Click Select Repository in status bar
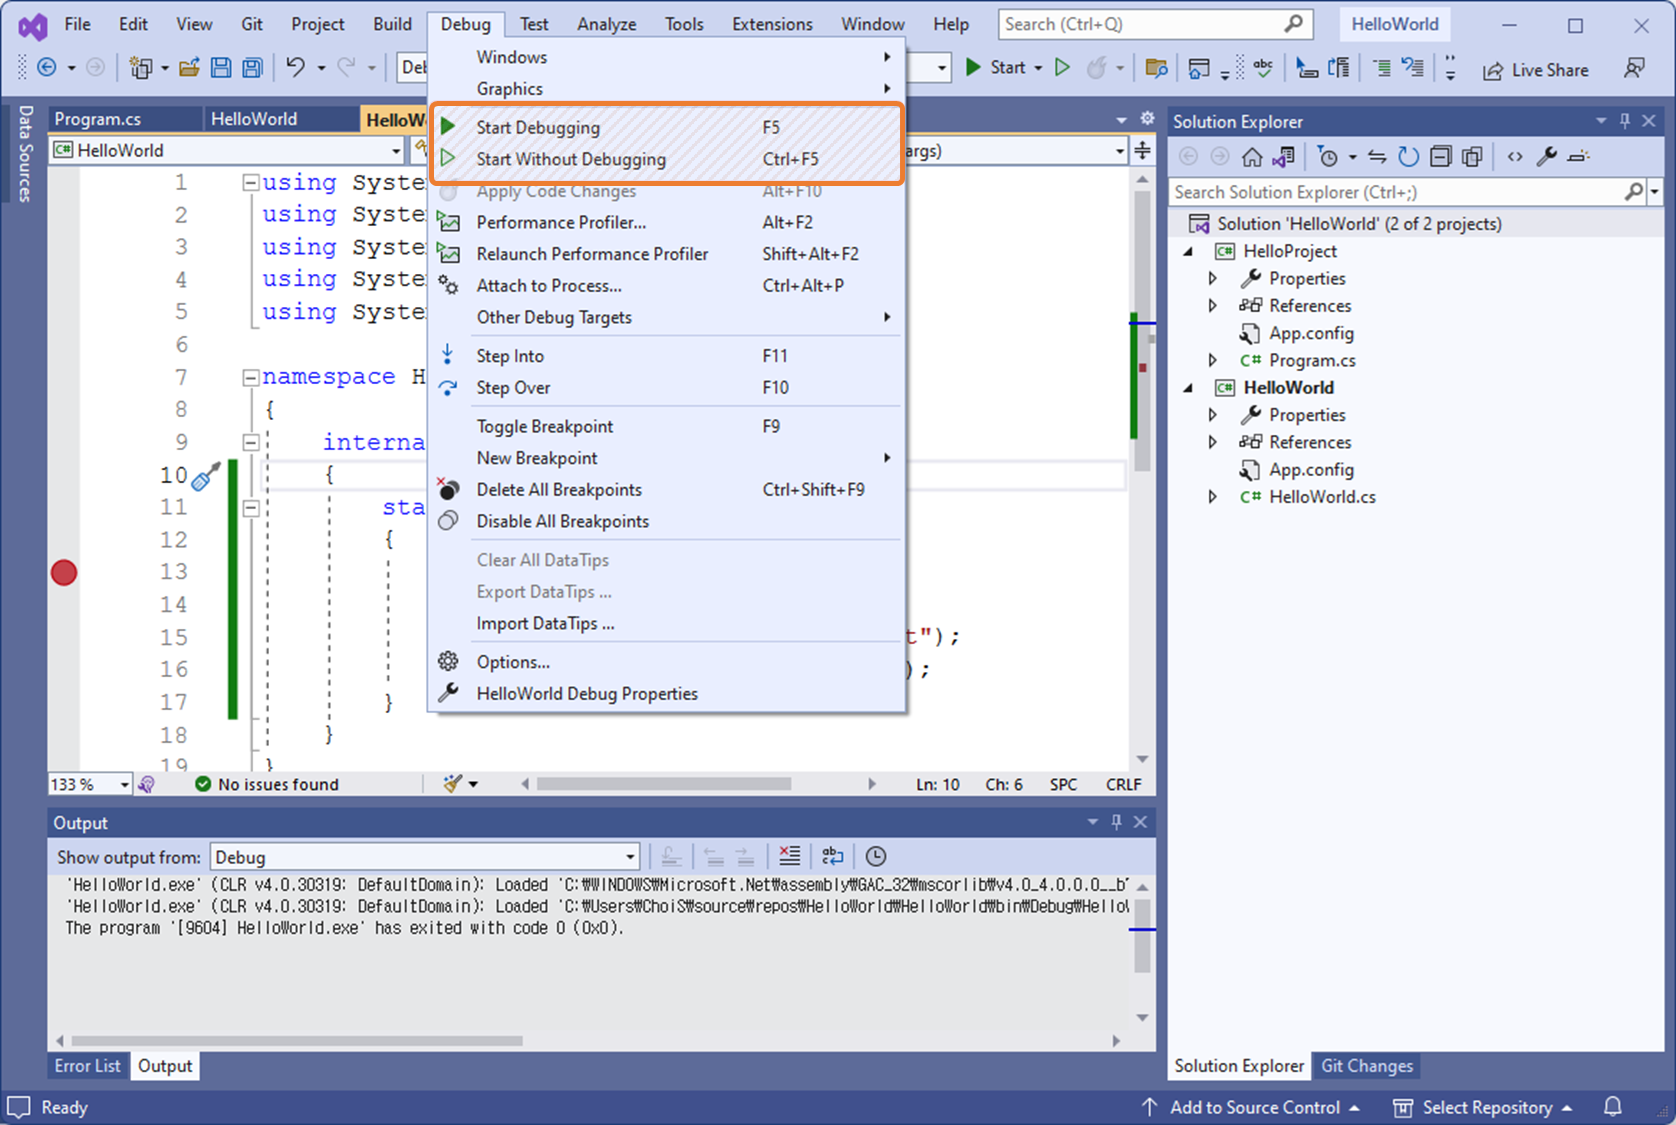 pos(1483,1107)
